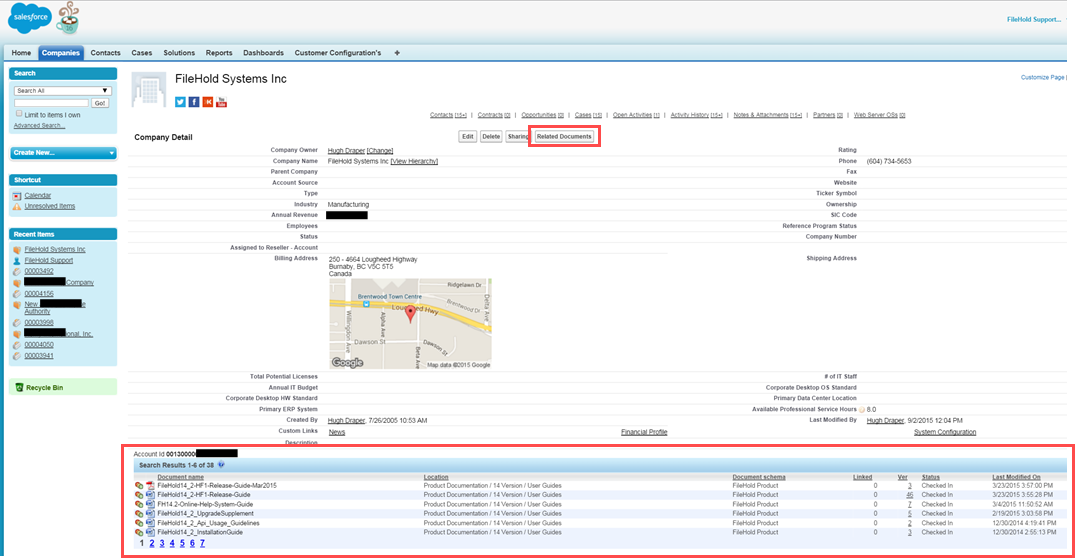Toggle the Limit to items I own checkbox

(19, 114)
